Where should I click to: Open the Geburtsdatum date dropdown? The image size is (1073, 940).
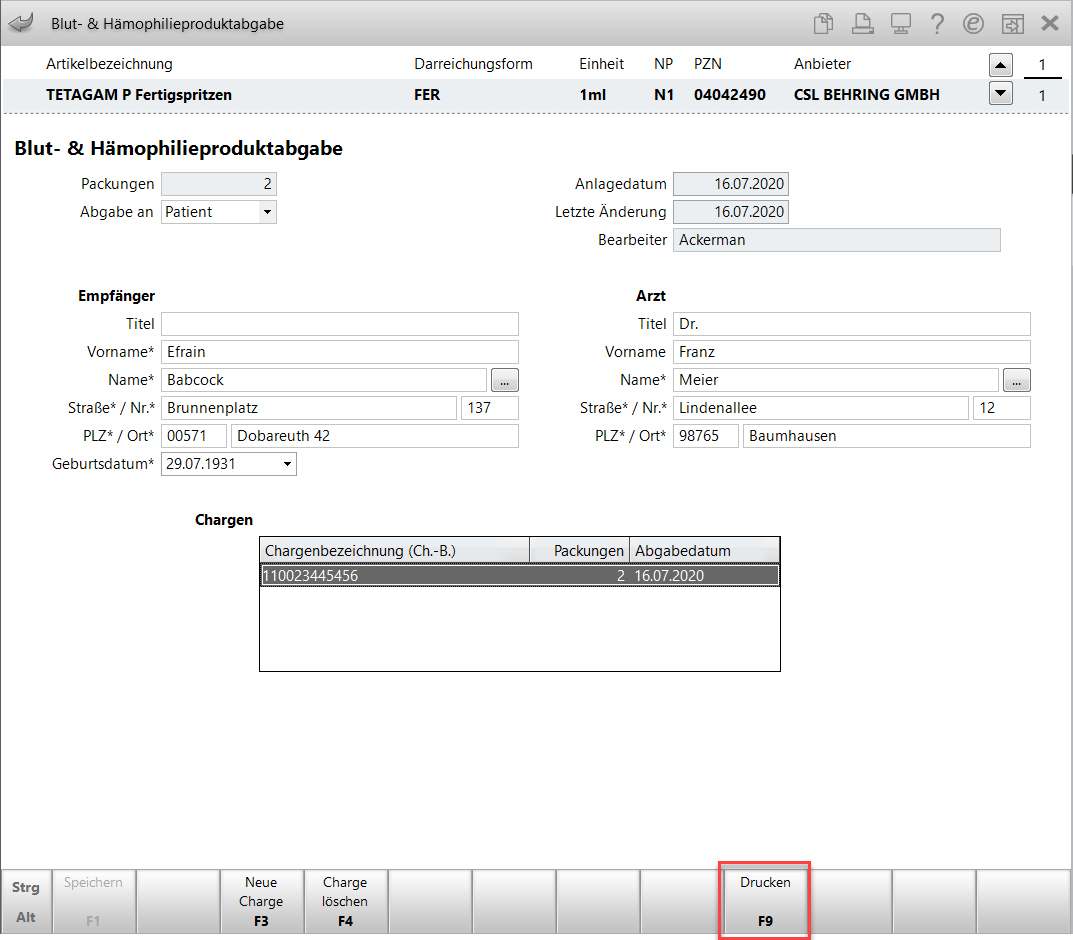click(287, 464)
